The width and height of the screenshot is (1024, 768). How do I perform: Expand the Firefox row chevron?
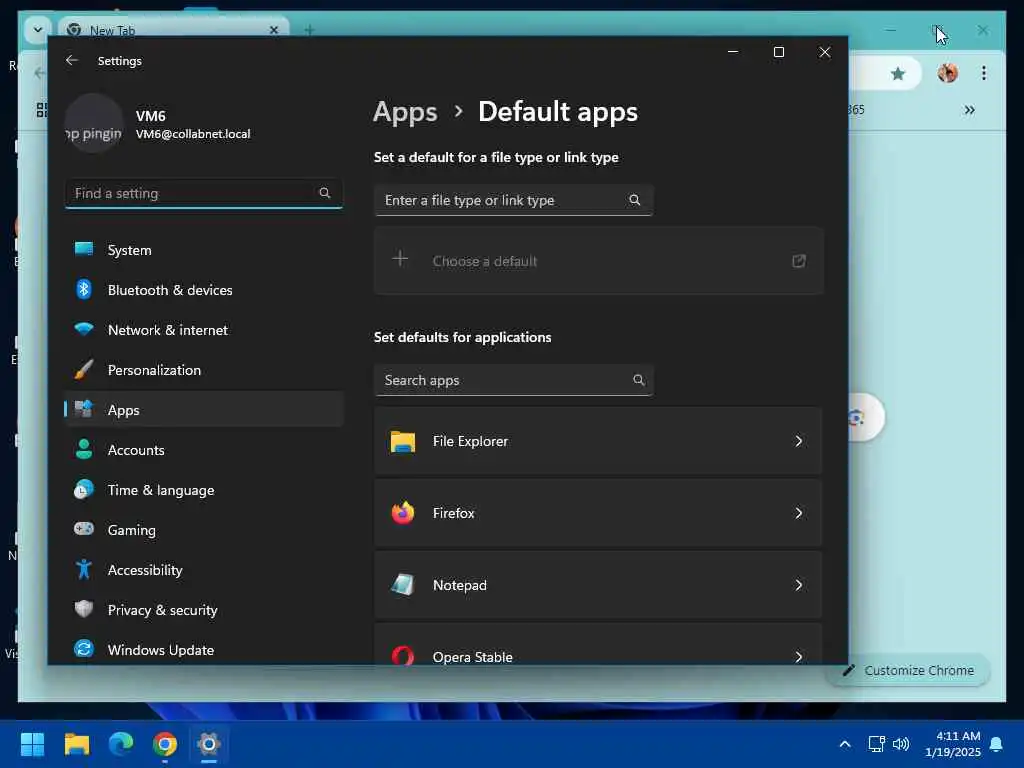(799, 513)
